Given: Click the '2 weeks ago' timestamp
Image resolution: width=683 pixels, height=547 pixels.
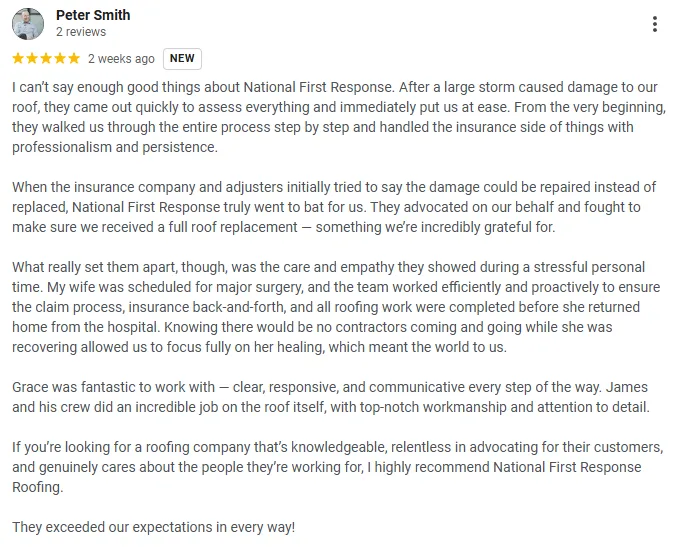Looking at the screenshot, I should (121, 59).
